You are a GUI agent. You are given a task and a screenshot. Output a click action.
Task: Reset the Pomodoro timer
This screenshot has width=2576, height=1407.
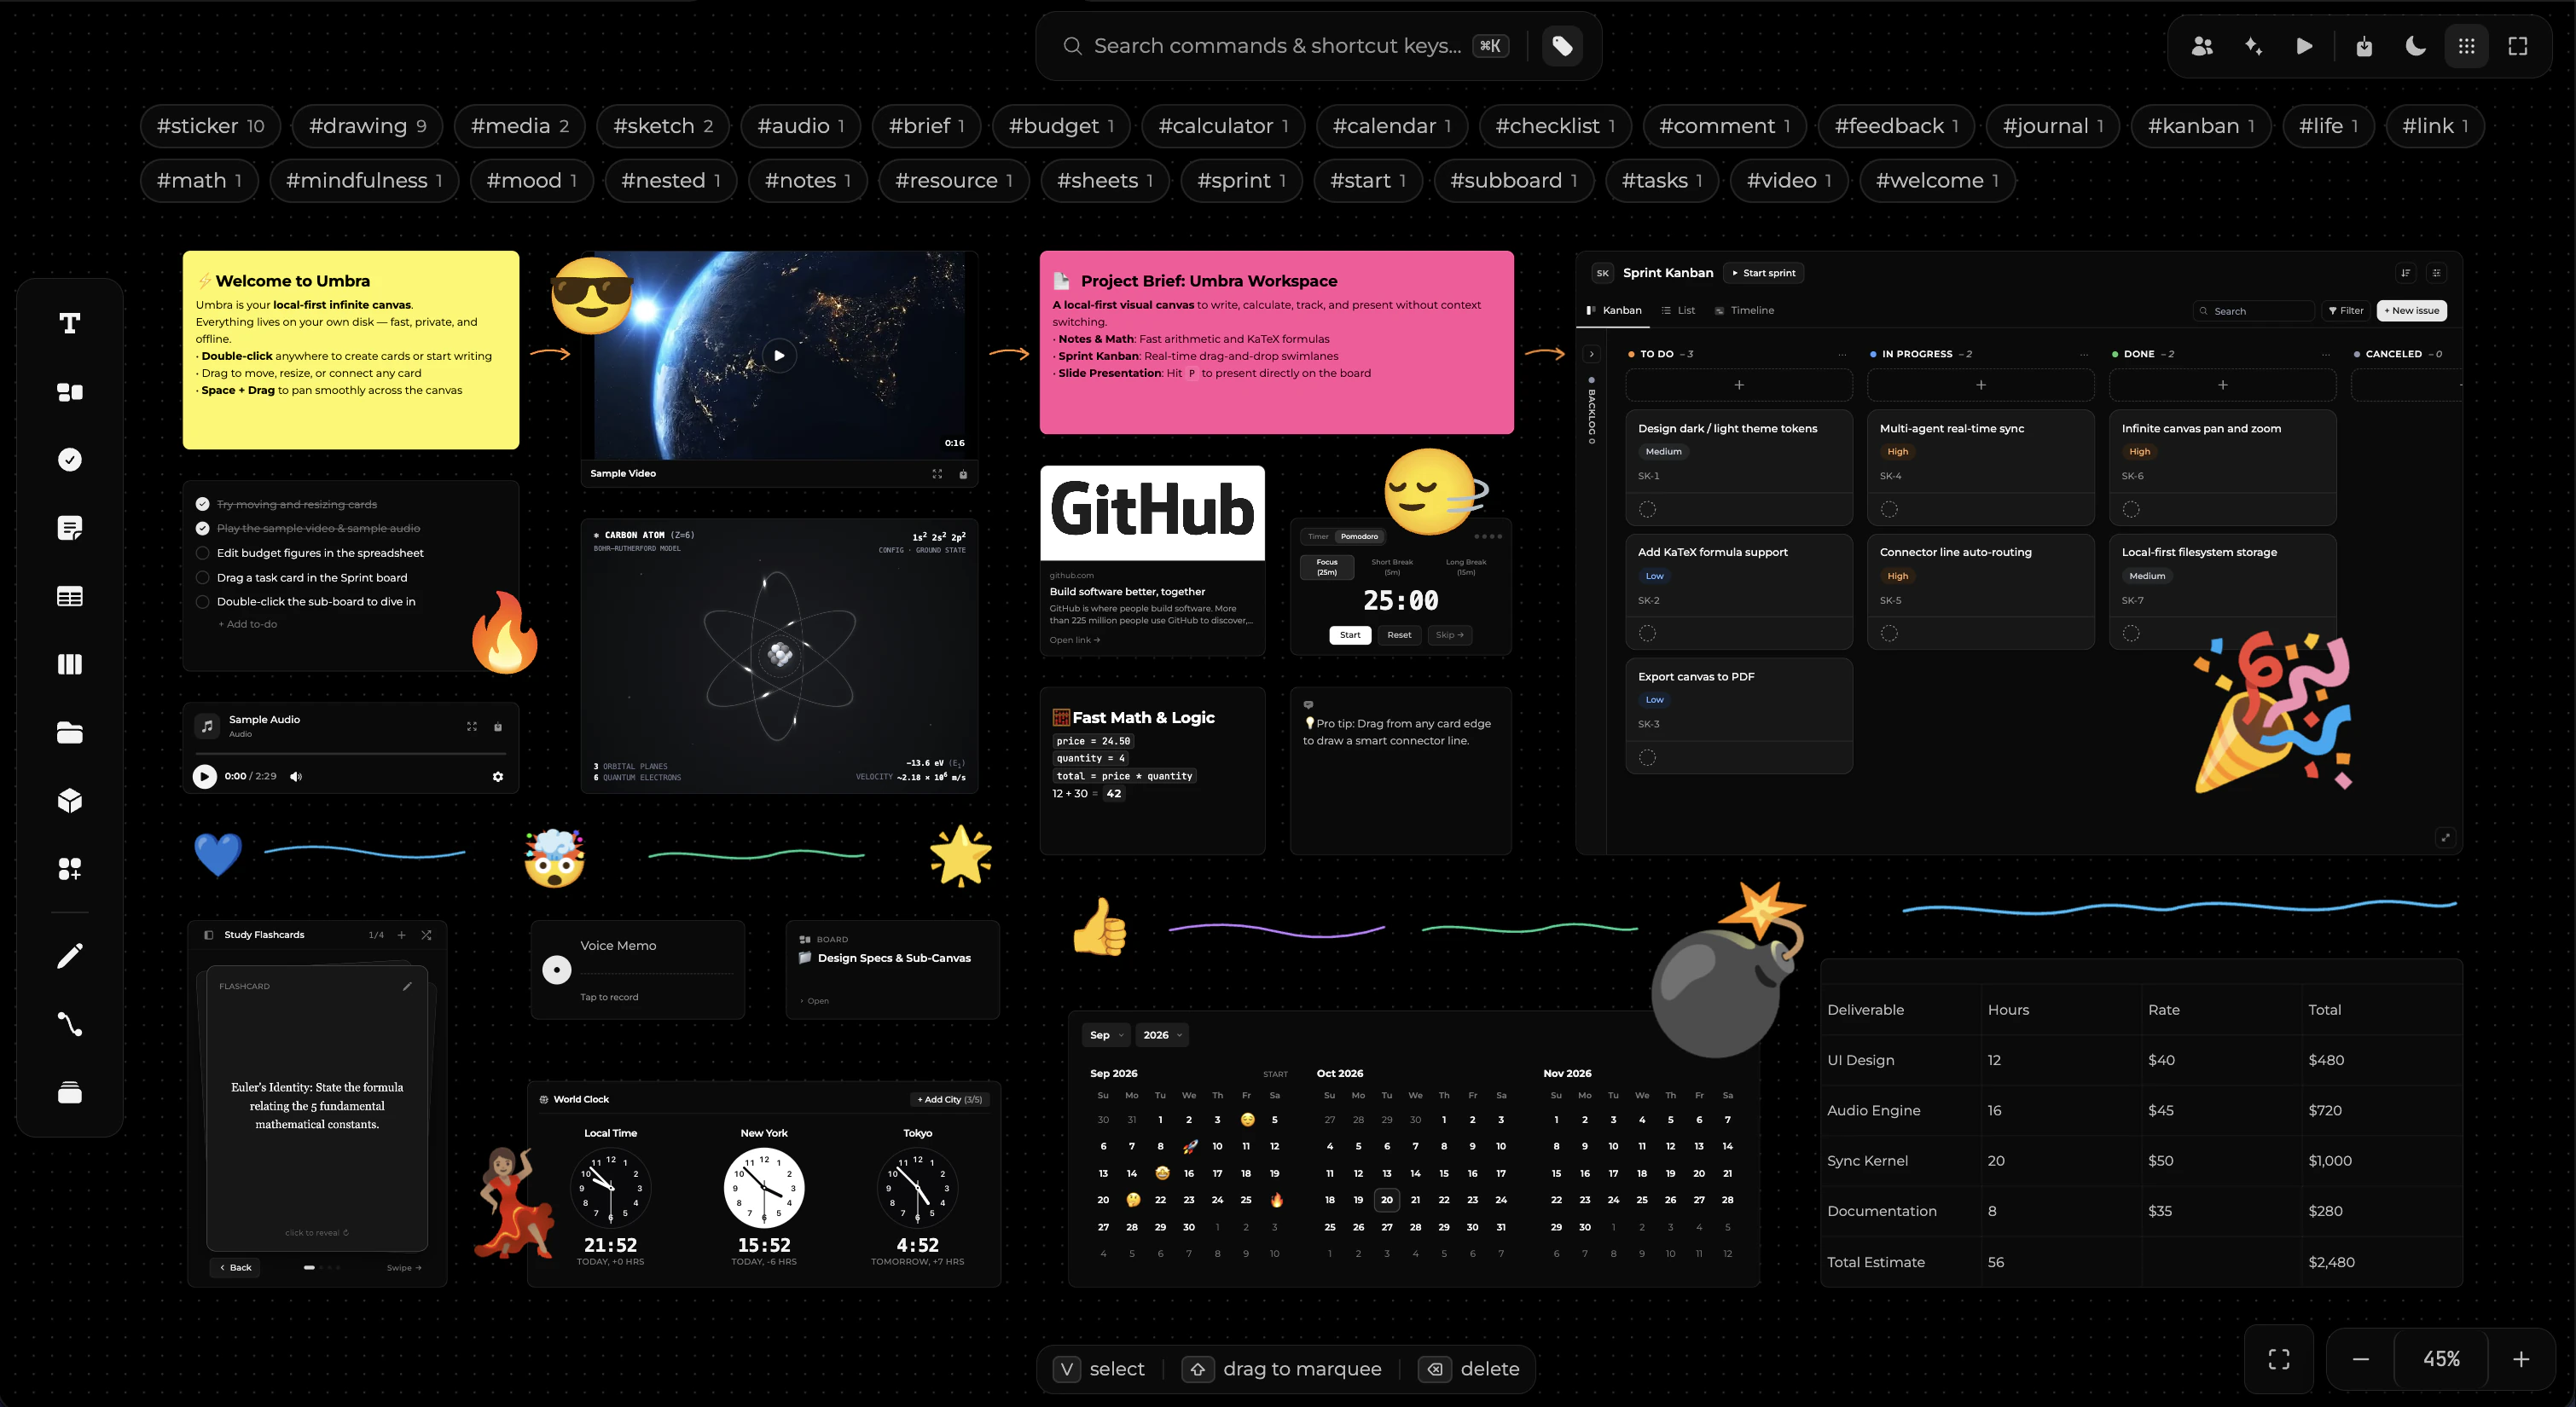(x=1399, y=635)
